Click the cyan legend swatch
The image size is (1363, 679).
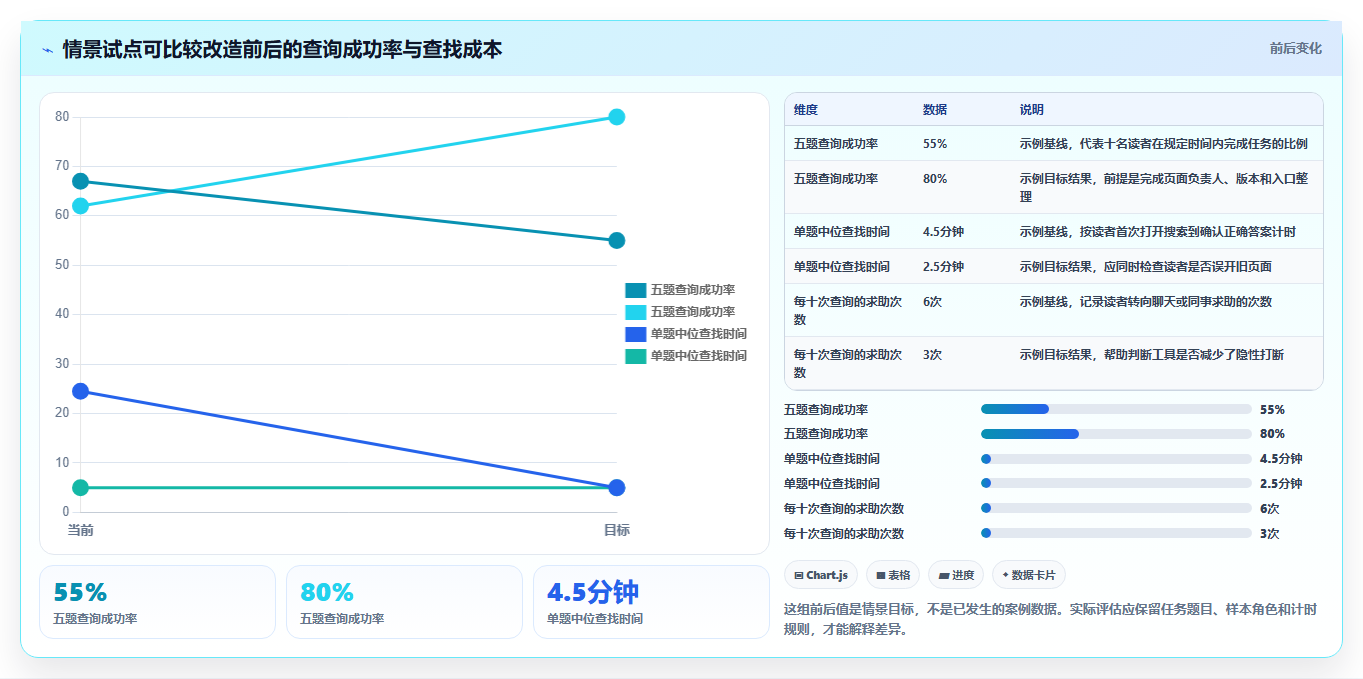click(635, 312)
